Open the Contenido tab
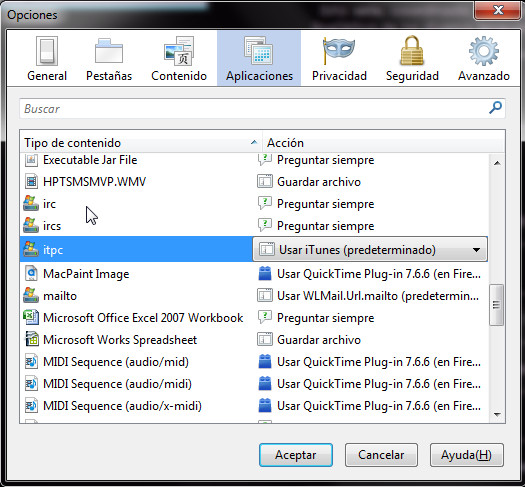Viewport: 525px width, 487px height. tap(179, 59)
